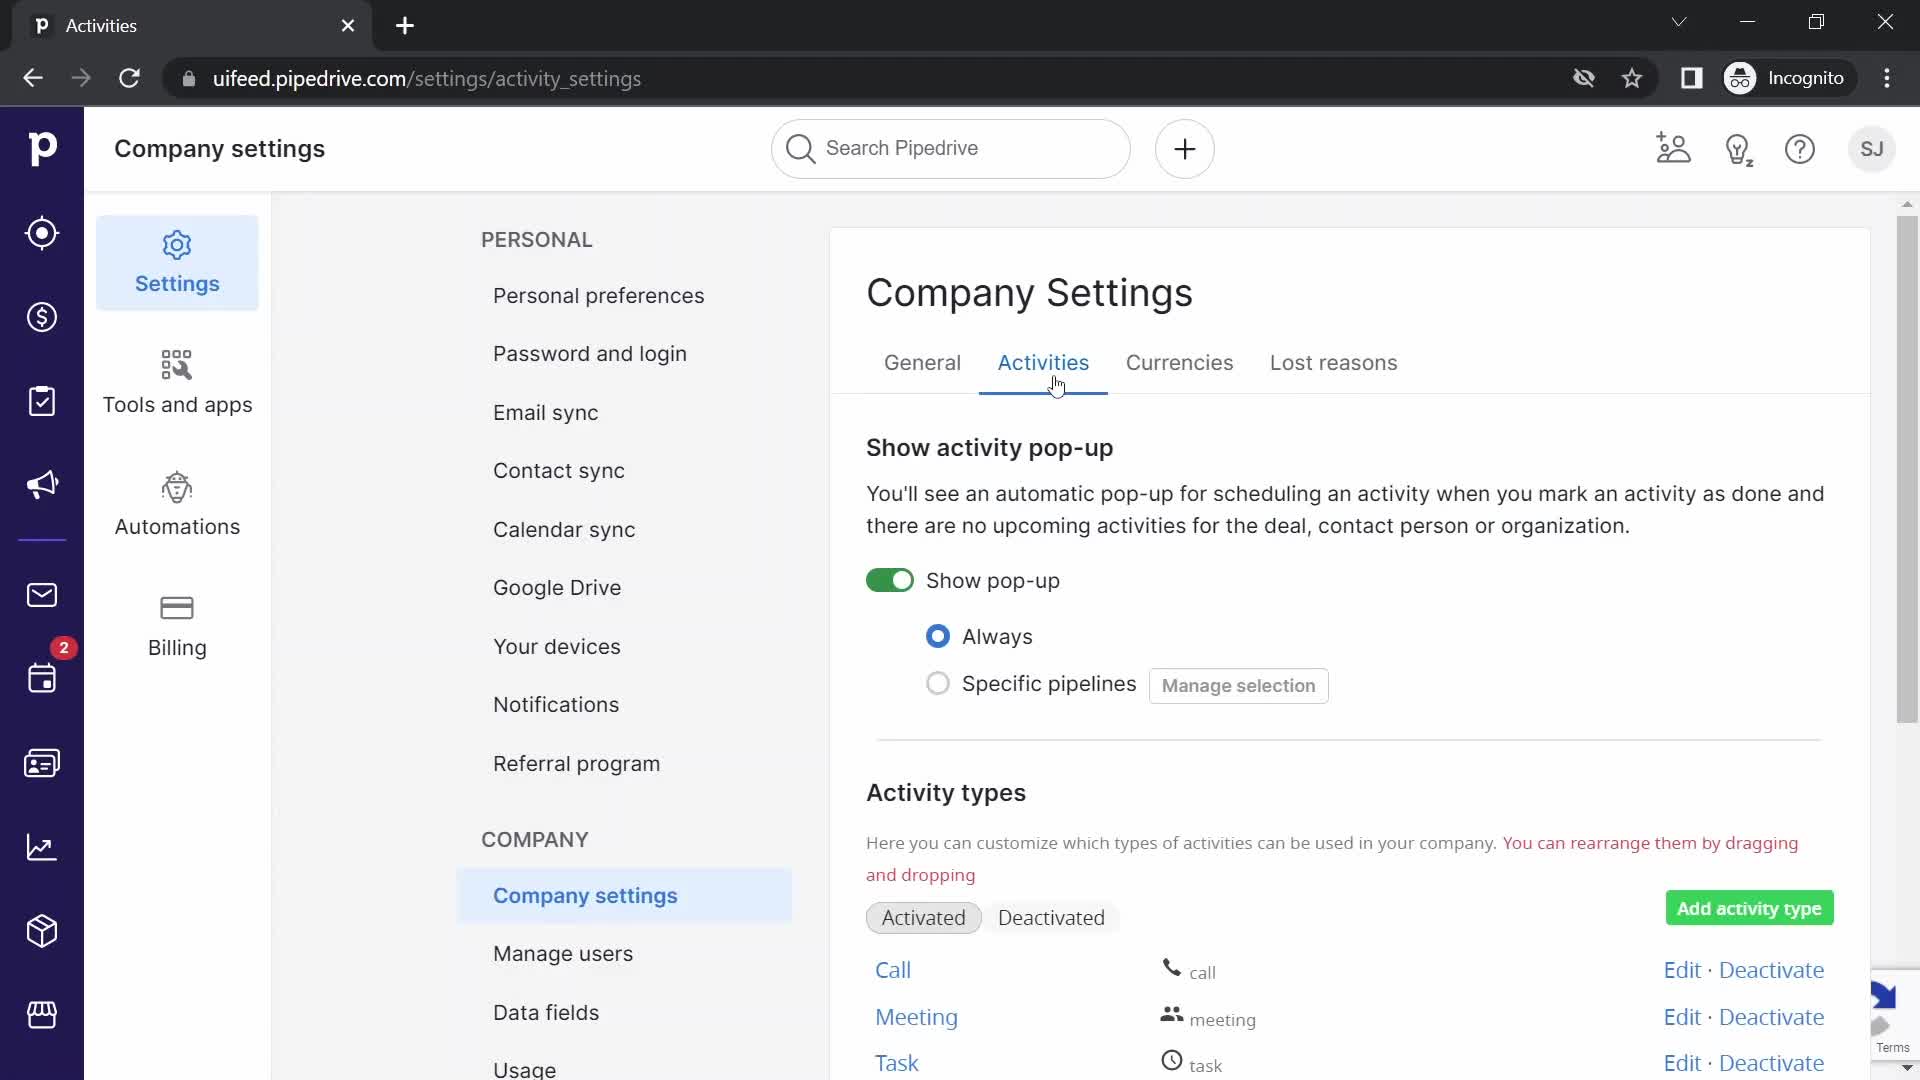Open Password and login menu item

[x=590, y=354]
